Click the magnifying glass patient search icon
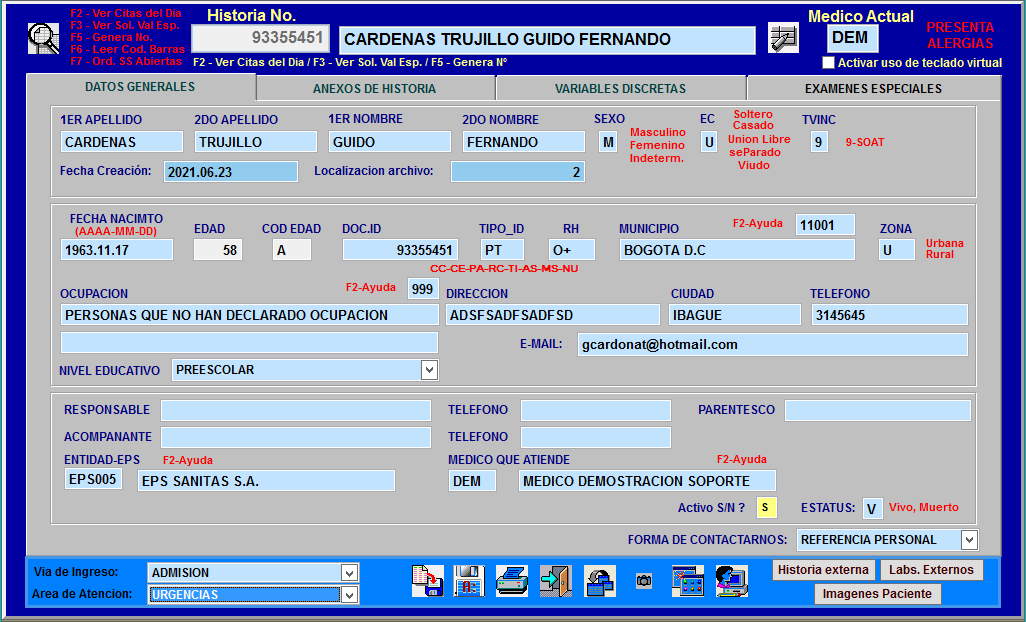This screenshot has height=622, width=1026. click(x=43, y=39)
